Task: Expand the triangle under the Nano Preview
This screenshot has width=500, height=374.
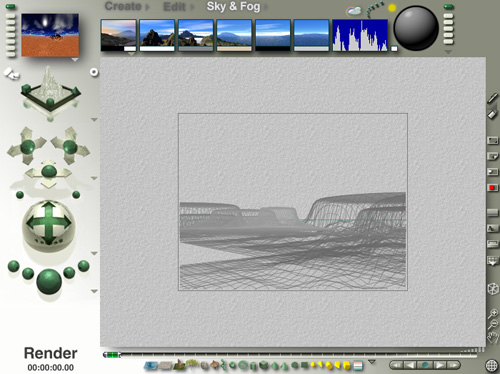Action: [x=75, y=60]
